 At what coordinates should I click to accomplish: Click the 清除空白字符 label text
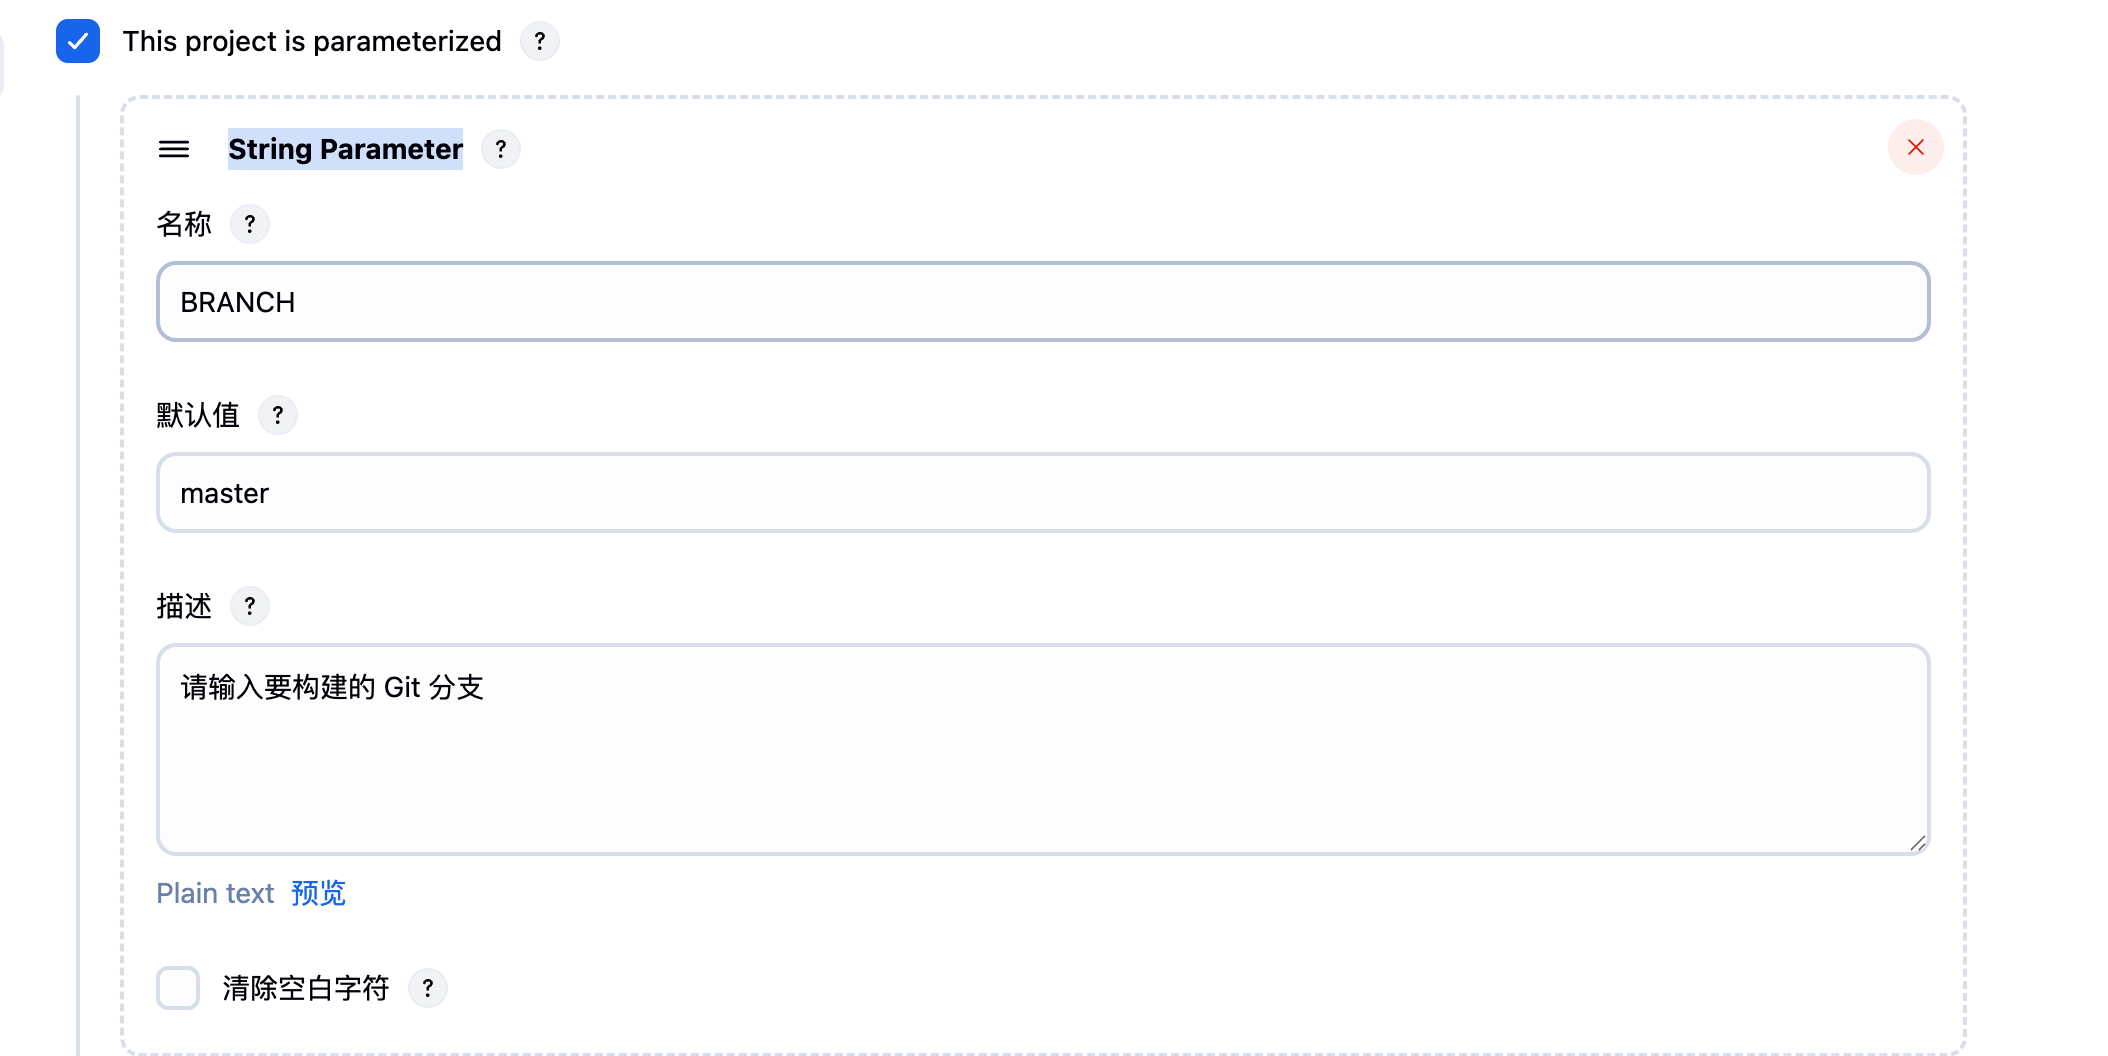click(305, 988)
